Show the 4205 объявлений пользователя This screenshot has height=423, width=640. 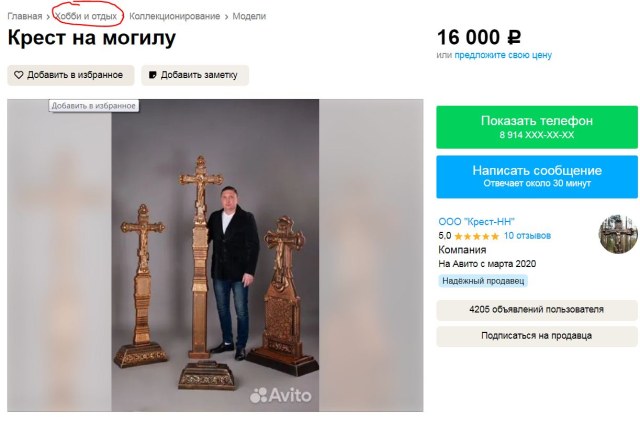[536, 310]
